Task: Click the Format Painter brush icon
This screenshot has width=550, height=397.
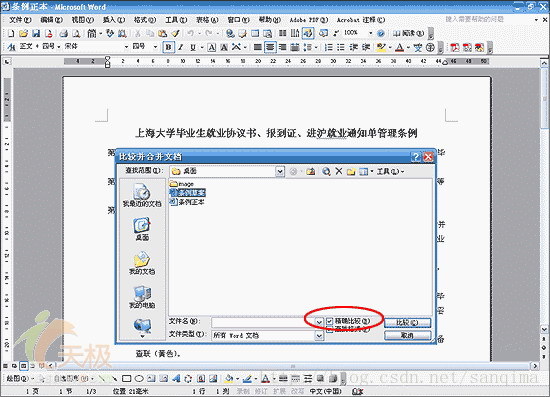Action: (x=175, y=33)
